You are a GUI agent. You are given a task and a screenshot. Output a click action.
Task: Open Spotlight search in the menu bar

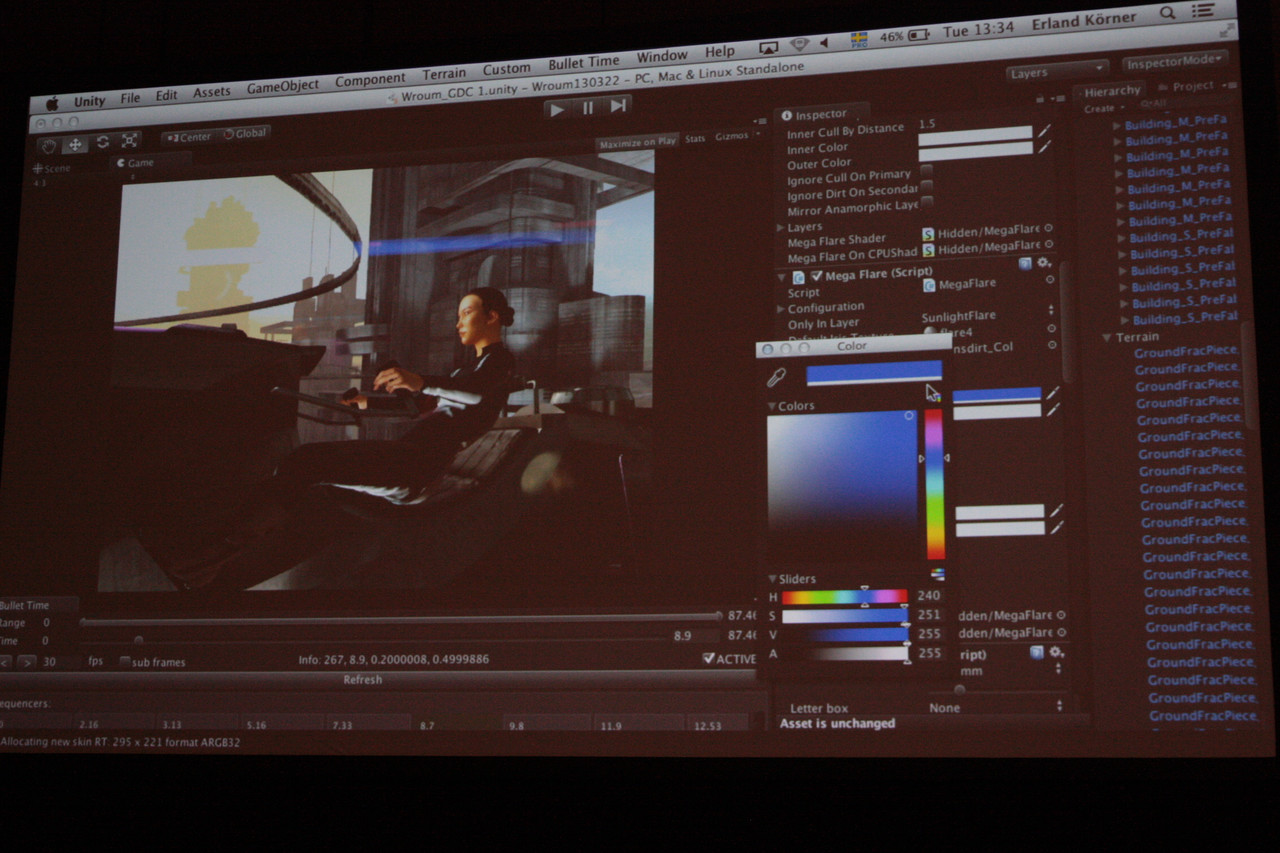click(1167, 13)
